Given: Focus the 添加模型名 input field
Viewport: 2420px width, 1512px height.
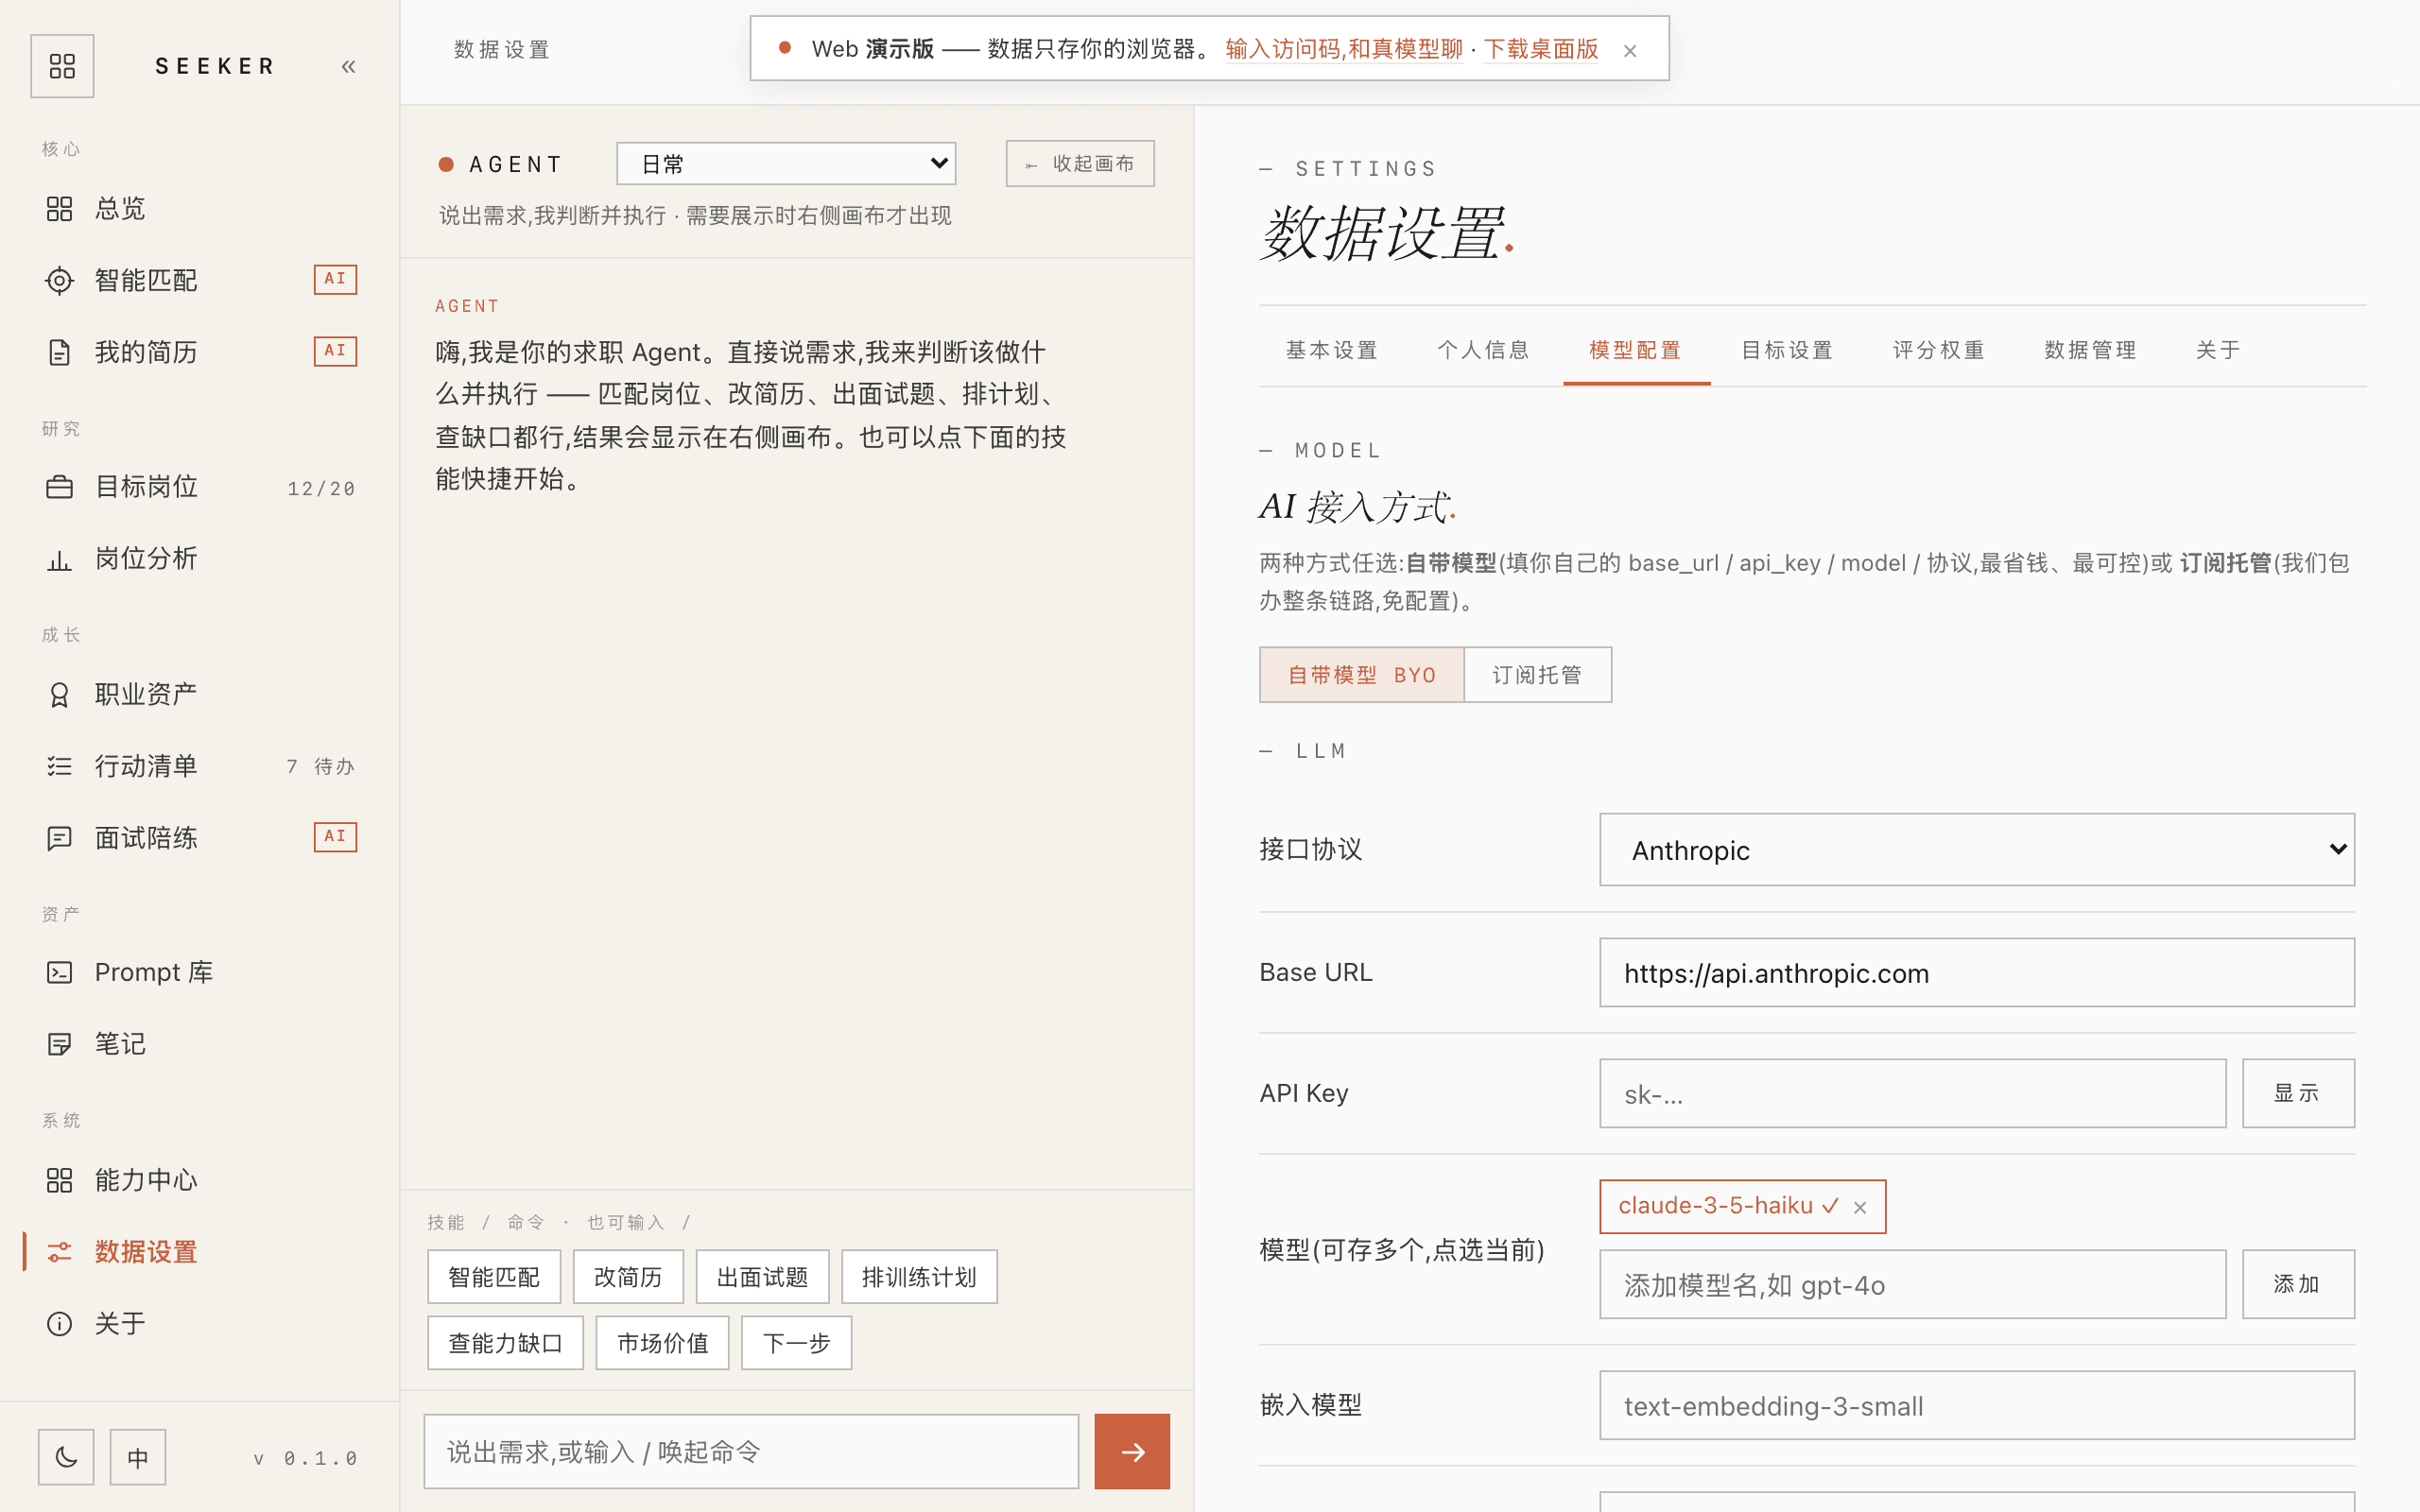Looking at the screenshot, I should click(1912, 1284).
